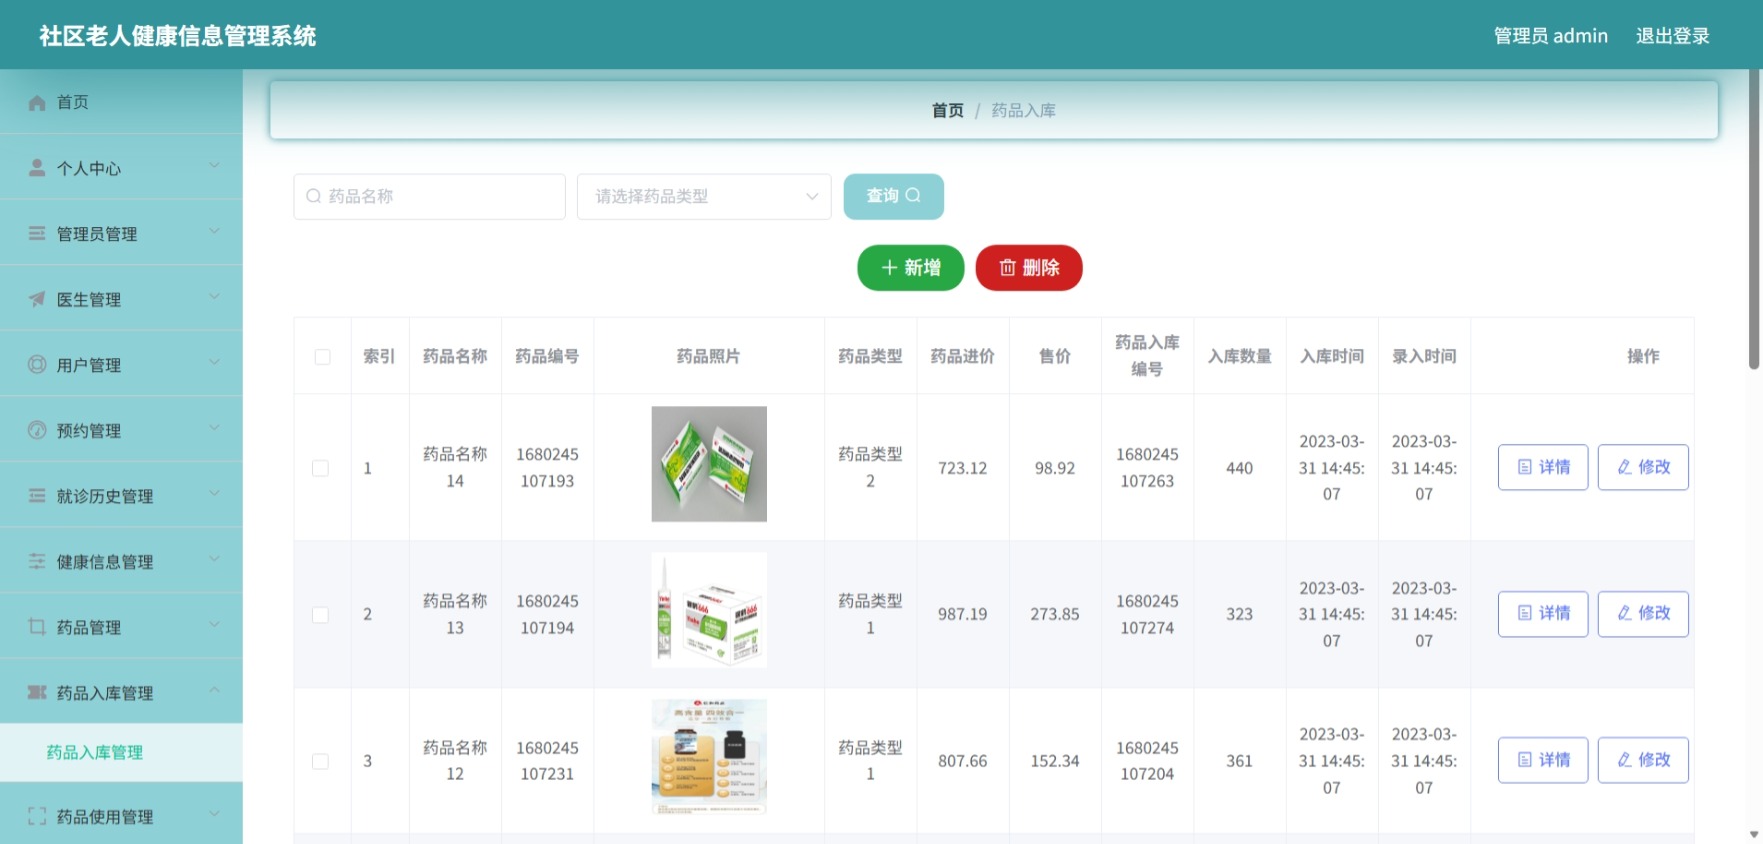Click the magnifier icon in 药品名称 field
The image size is (1763, 844).
coord(313,196)
